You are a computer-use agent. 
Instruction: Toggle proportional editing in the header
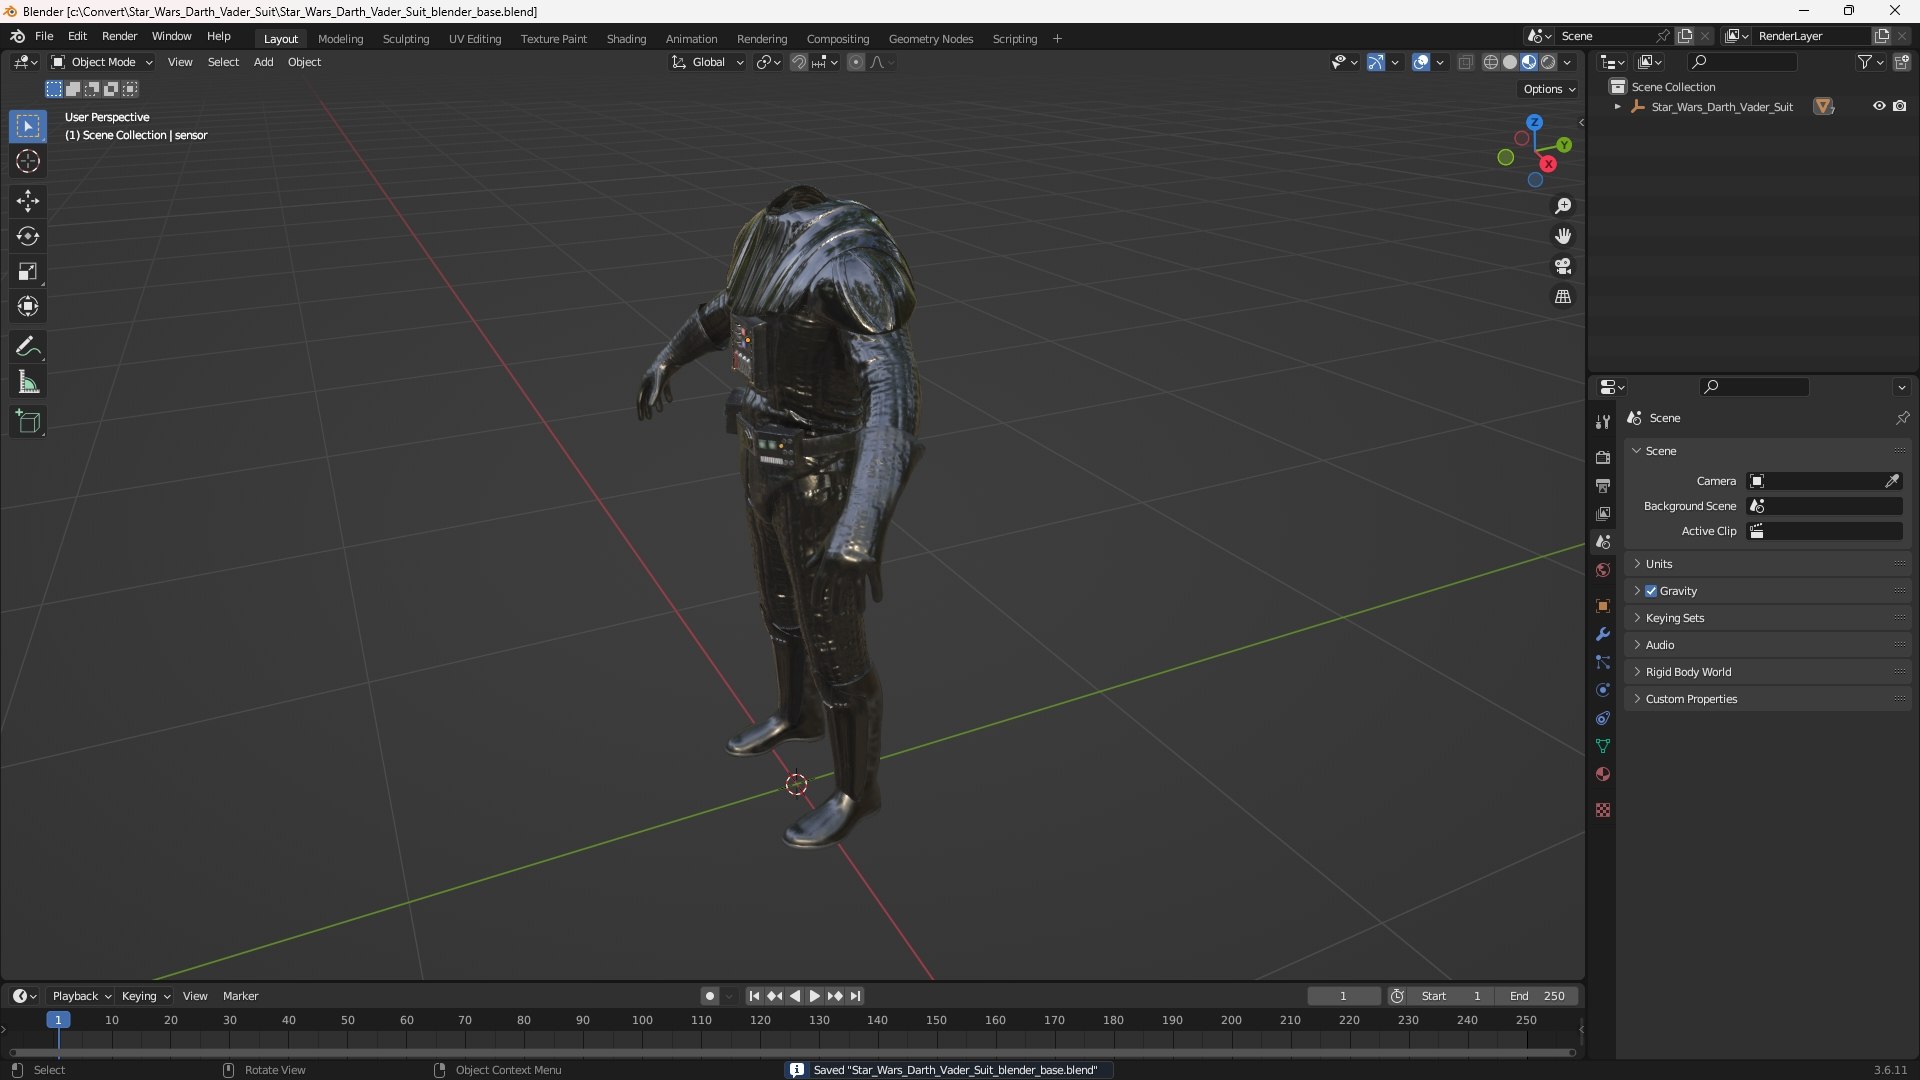[x=856, y=62]
